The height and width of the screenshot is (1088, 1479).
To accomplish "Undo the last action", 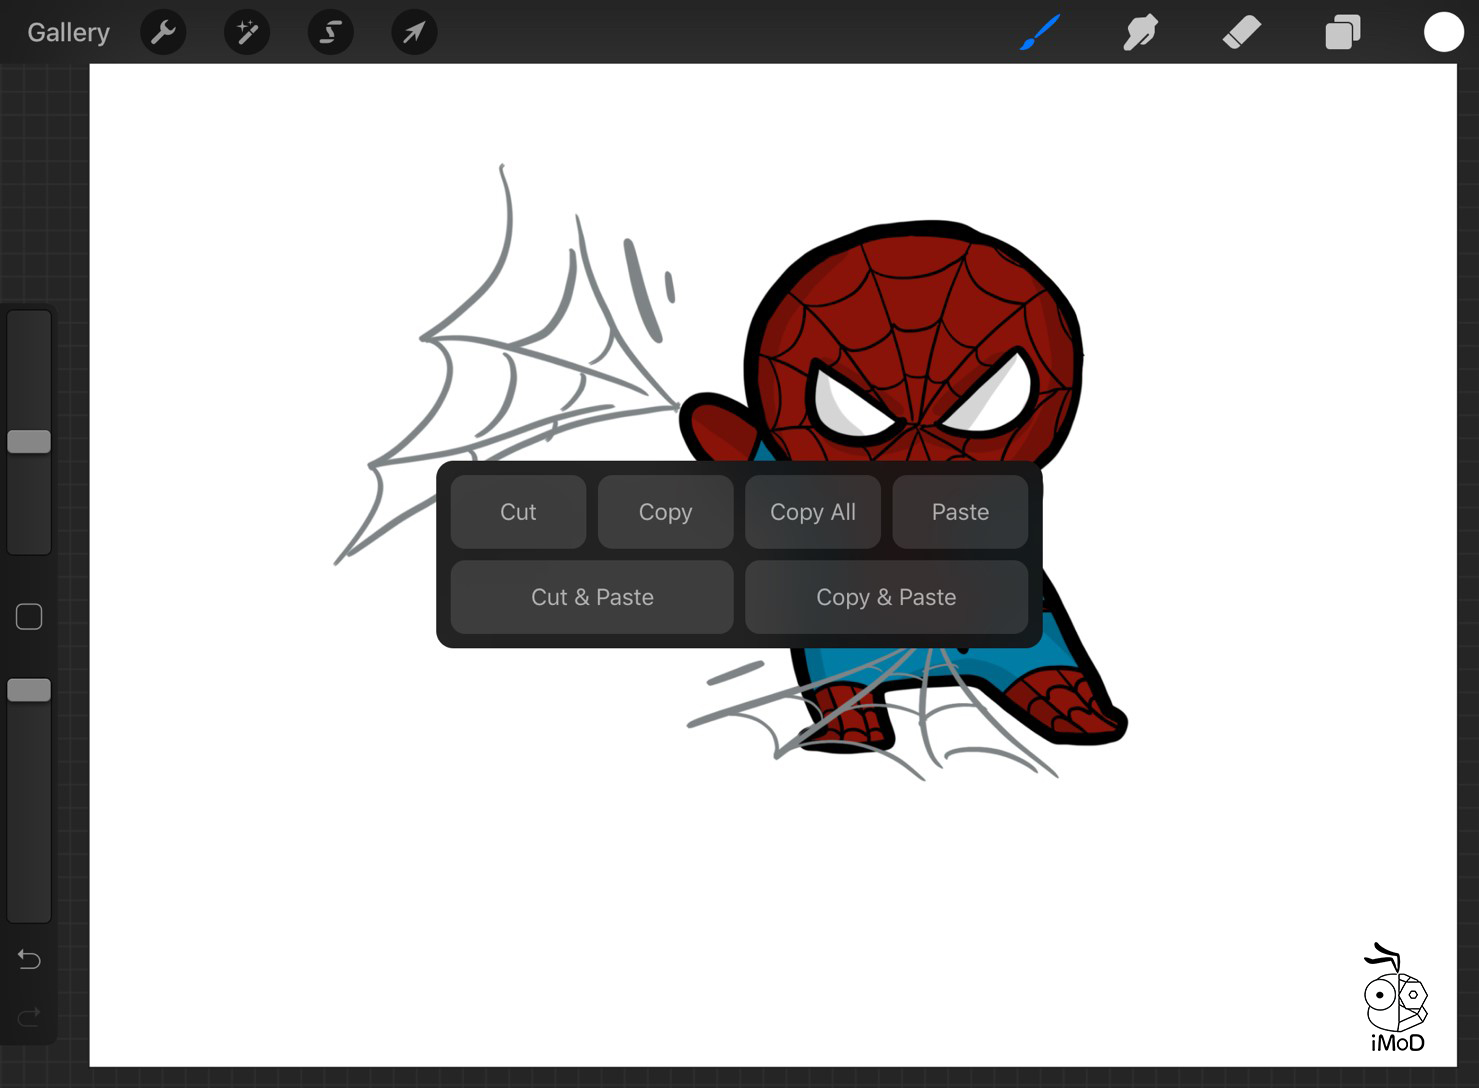I will [29, 960].
